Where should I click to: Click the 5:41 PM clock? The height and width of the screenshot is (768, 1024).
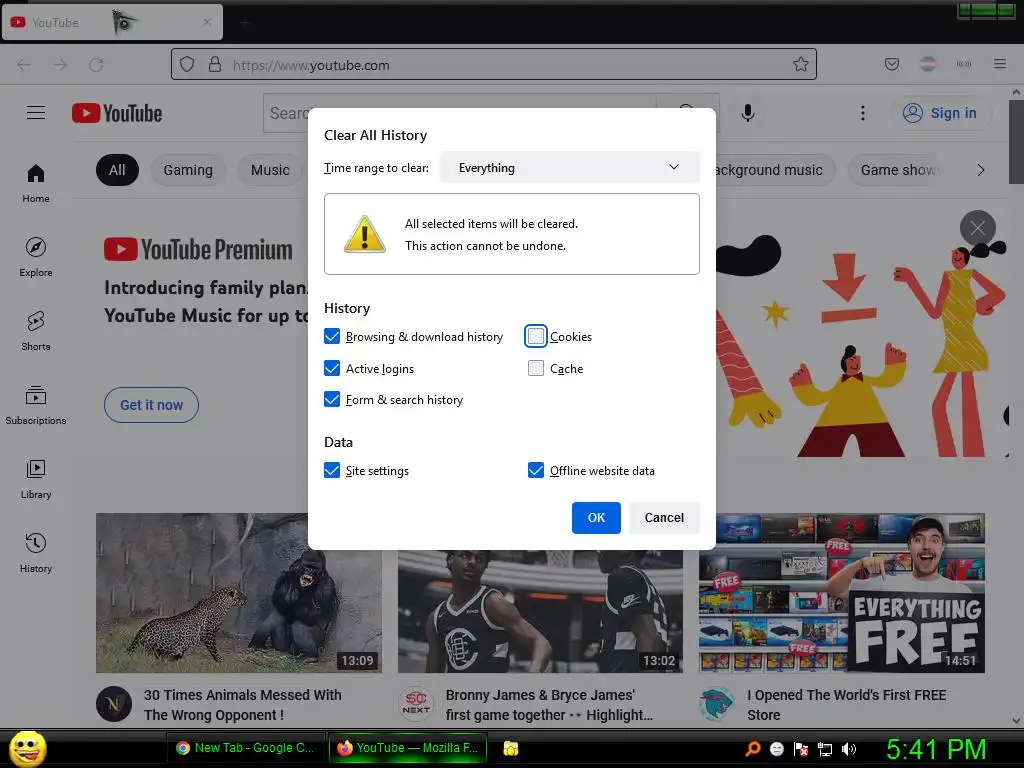point(936,749)
